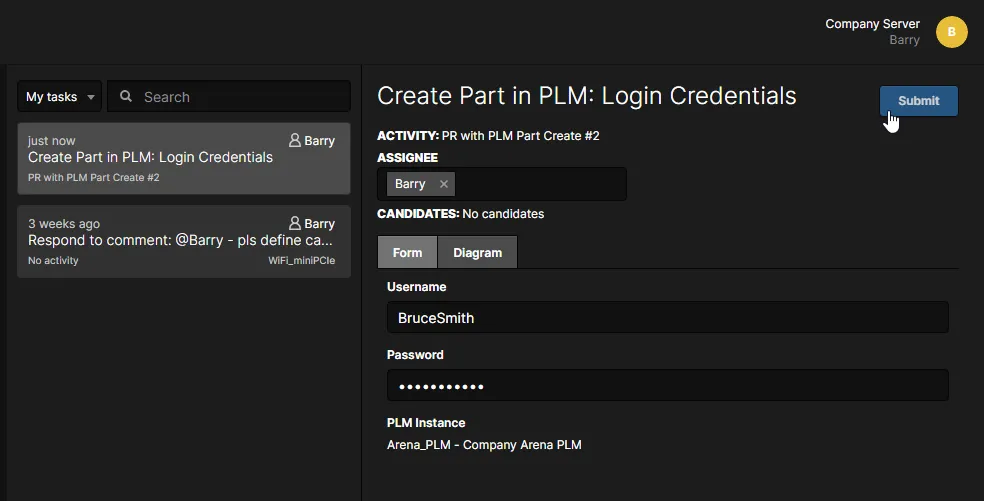The height and width of the screenshot is (501, 984).
Task: Click PR with PLM Part Create #2 in task list
Action: tap(94, 178)
